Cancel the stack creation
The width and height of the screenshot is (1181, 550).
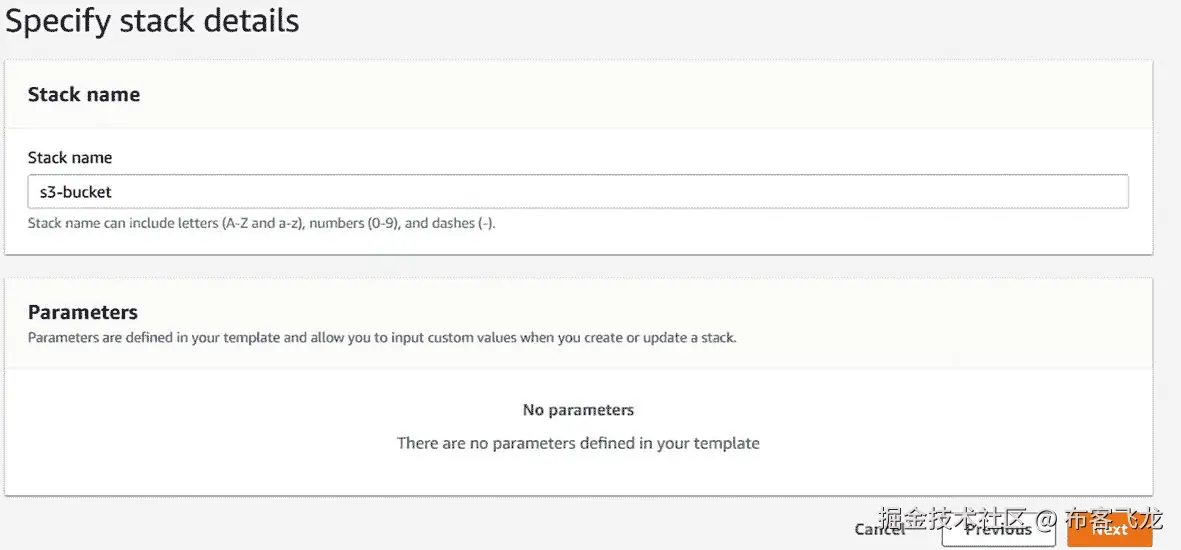880,529
